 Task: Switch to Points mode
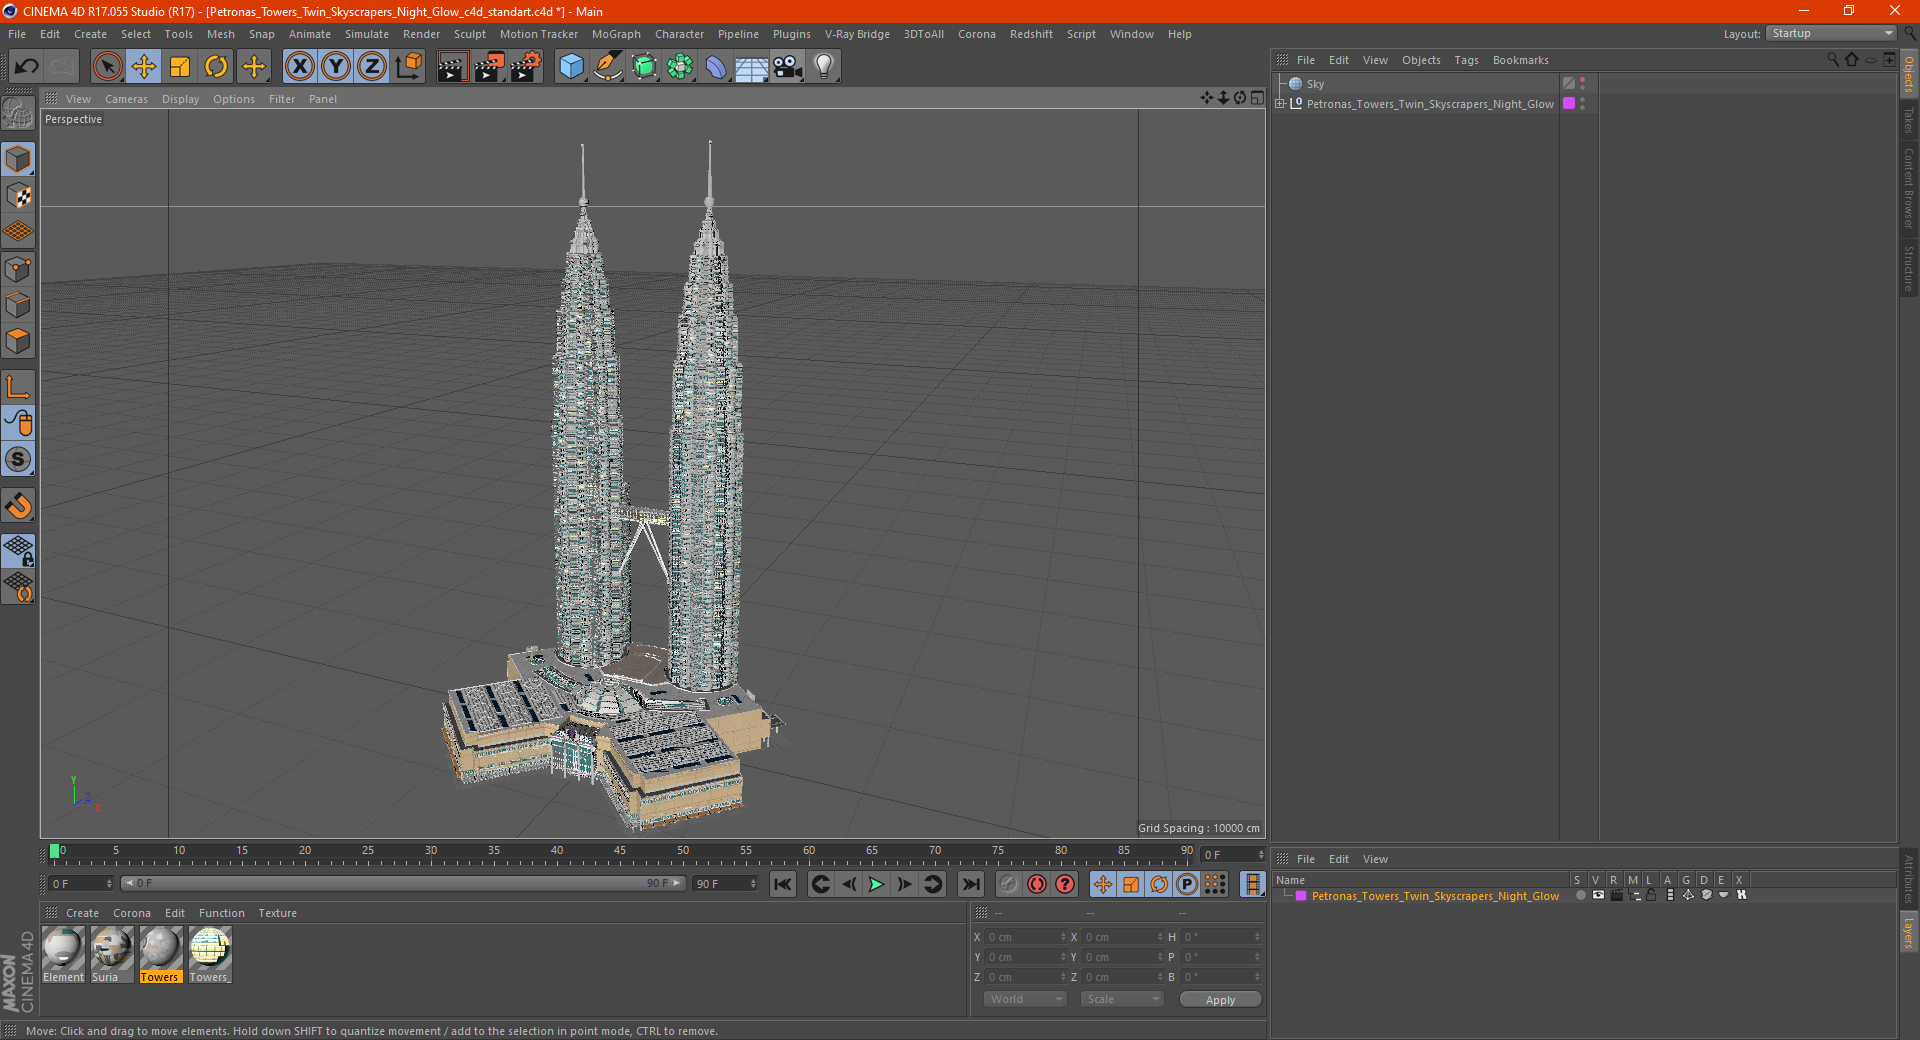[18, 269]
